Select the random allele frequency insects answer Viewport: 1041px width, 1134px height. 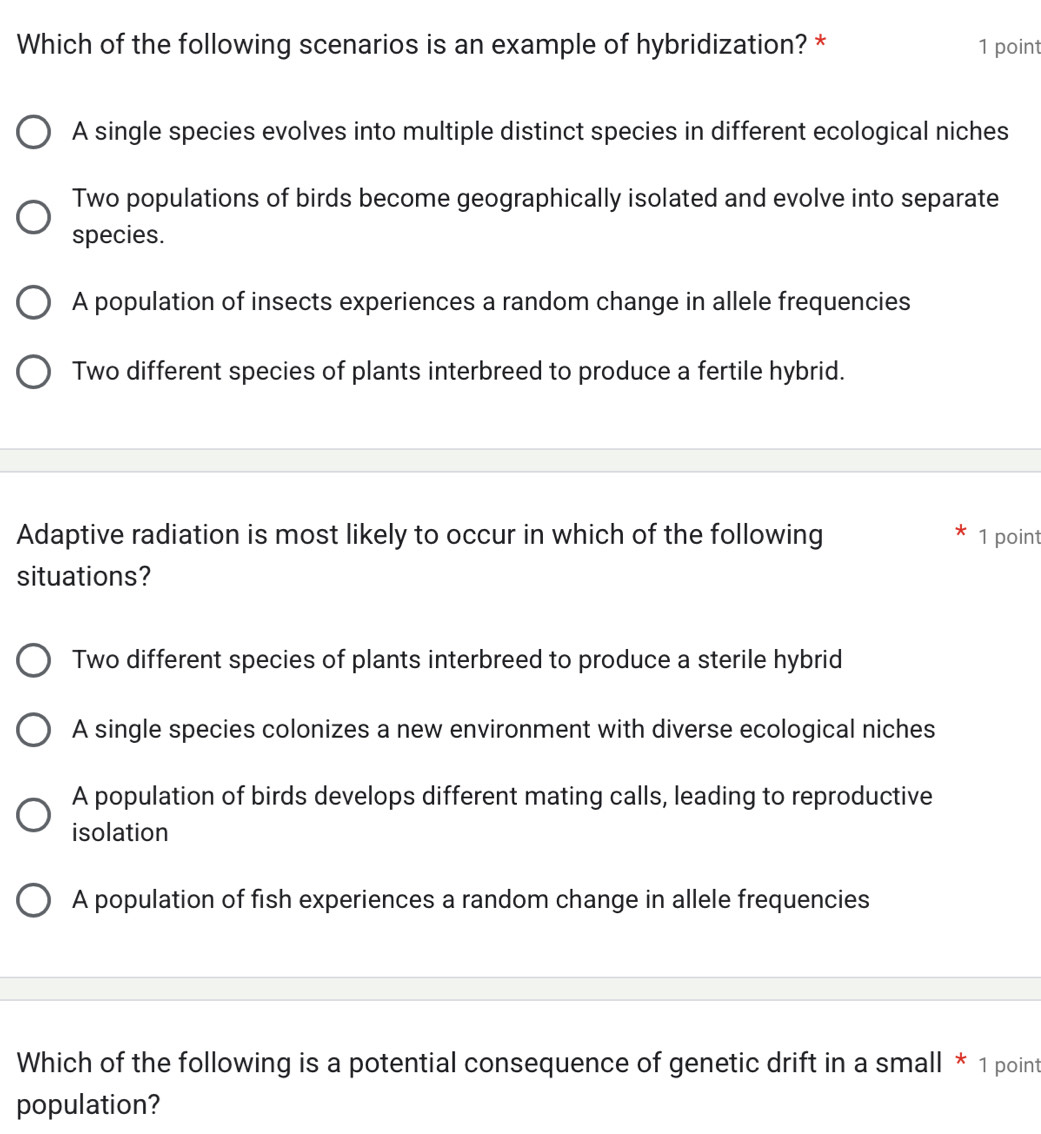[x=33, y=302]
